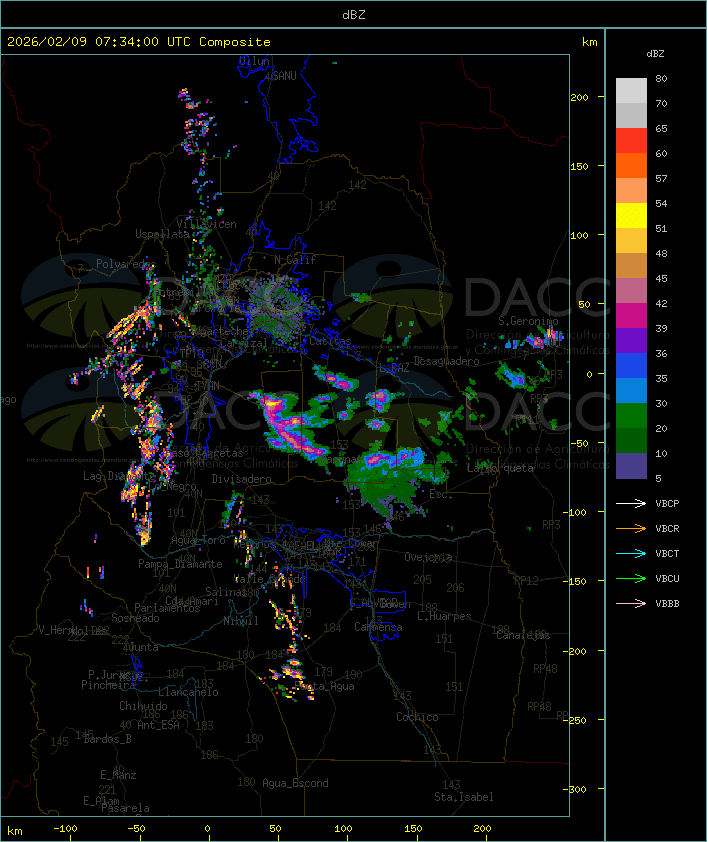Pick the green 20-30 dBZ legend swatch

pos(631,415)
